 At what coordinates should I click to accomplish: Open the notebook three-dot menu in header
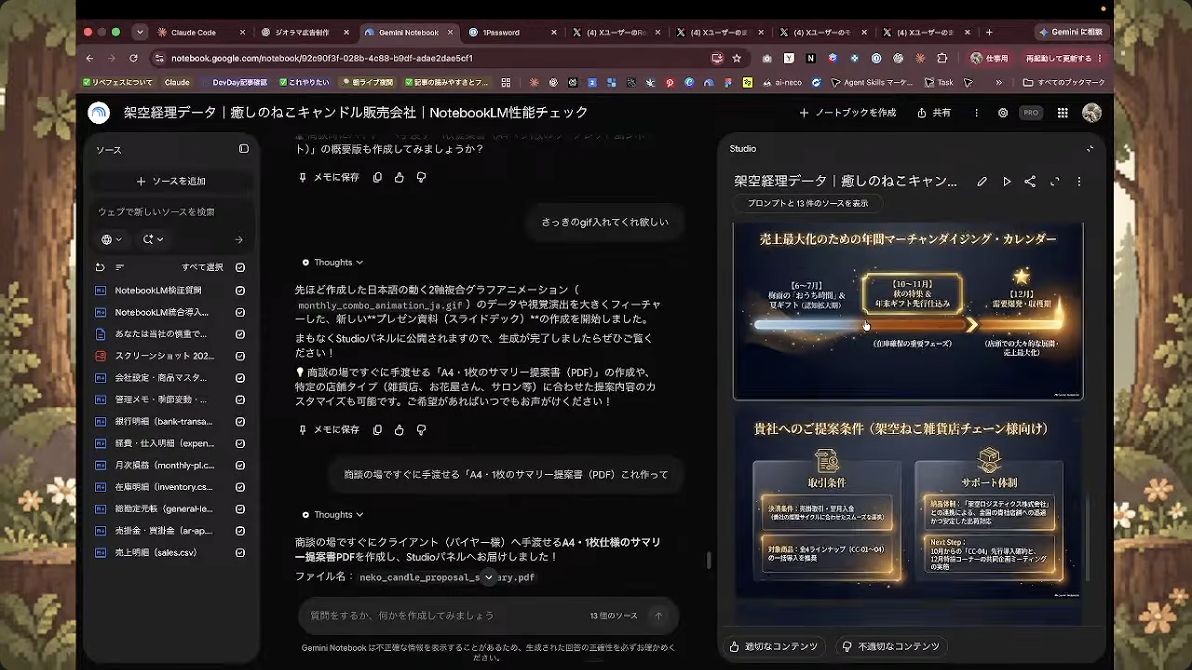click(976, 113)
